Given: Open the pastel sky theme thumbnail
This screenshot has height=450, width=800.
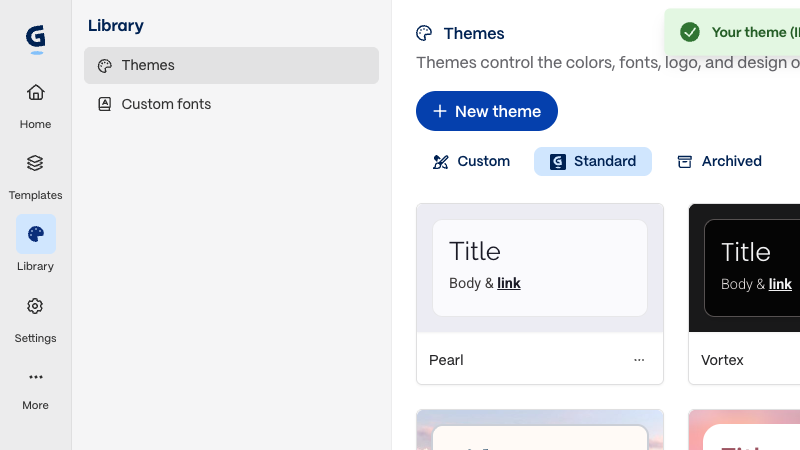Looking at the screenshot, I should click(540, 430).
